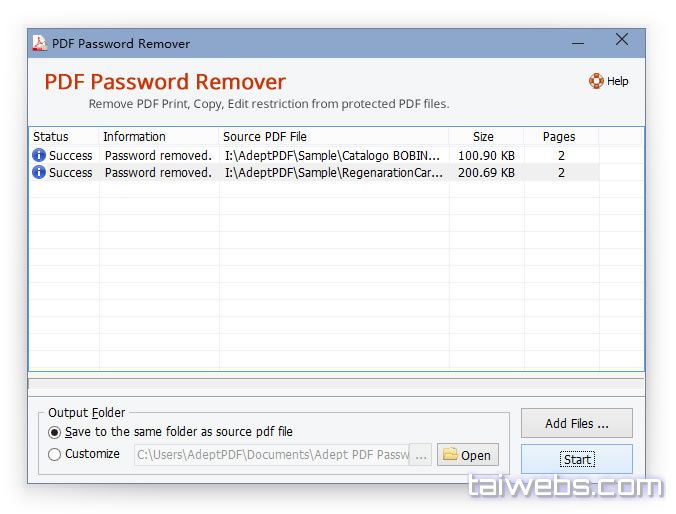This screenshot has height=514, width=676.
Task: Select the Customize radio option
Action: click(x=54, y=454)
